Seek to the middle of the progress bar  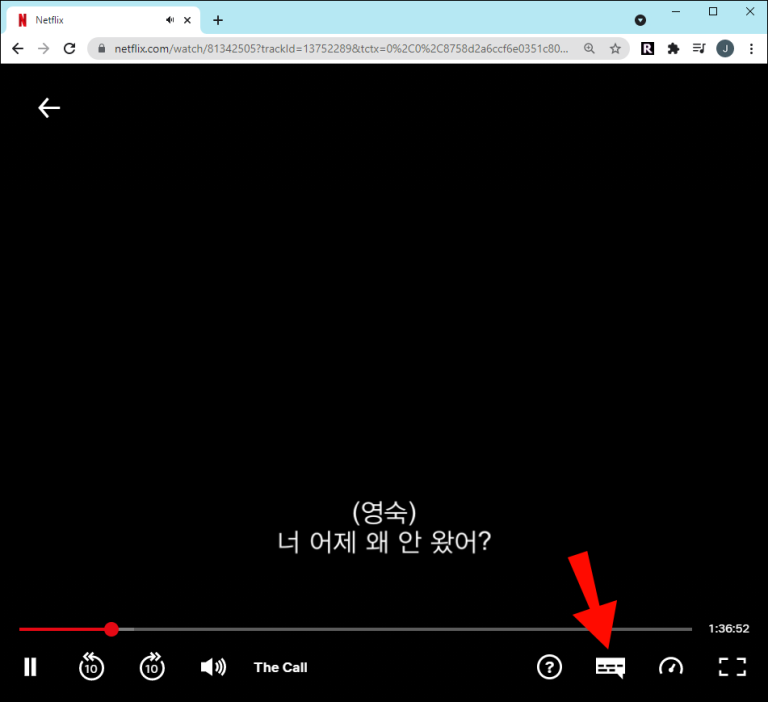click(x=356, y=629)
